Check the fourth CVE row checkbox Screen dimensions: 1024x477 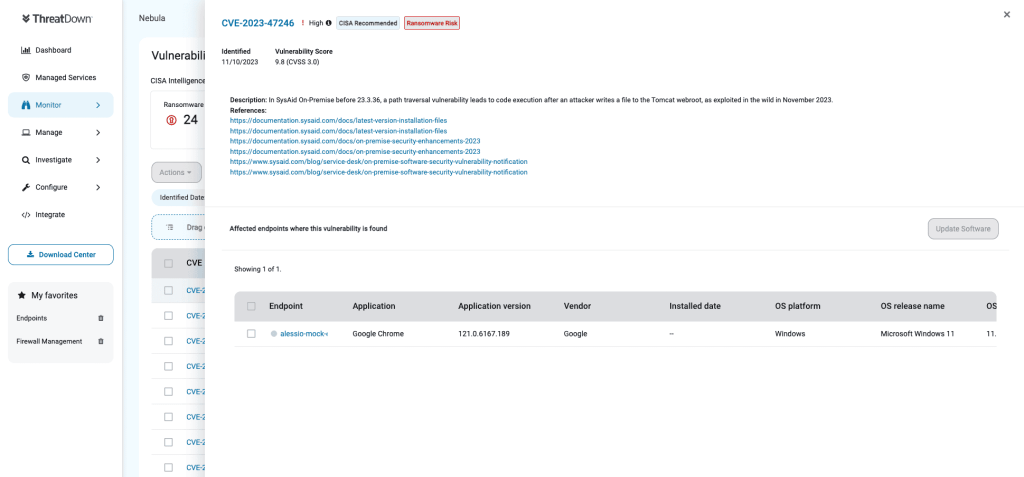click(168, 366)
